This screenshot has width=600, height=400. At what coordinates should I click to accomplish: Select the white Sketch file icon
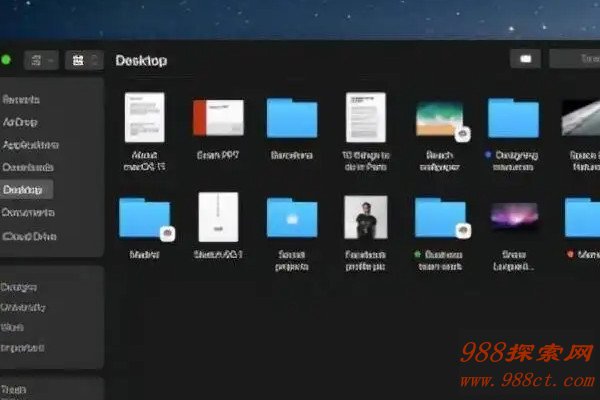[218, 216]
